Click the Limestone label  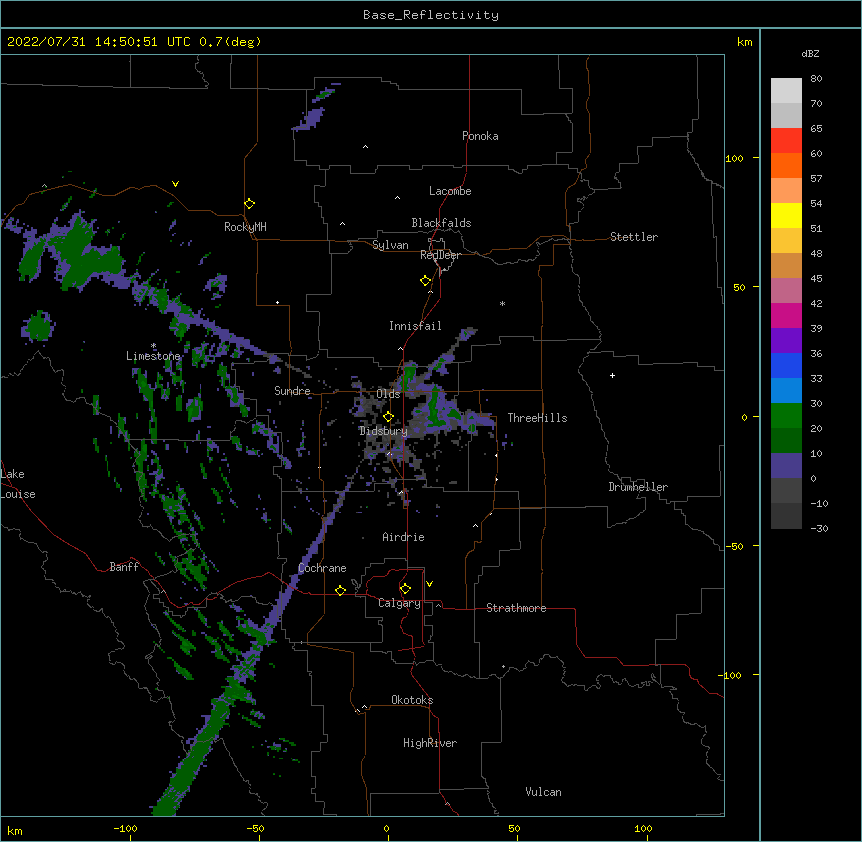pyautogui.click(x=153, y=356)
